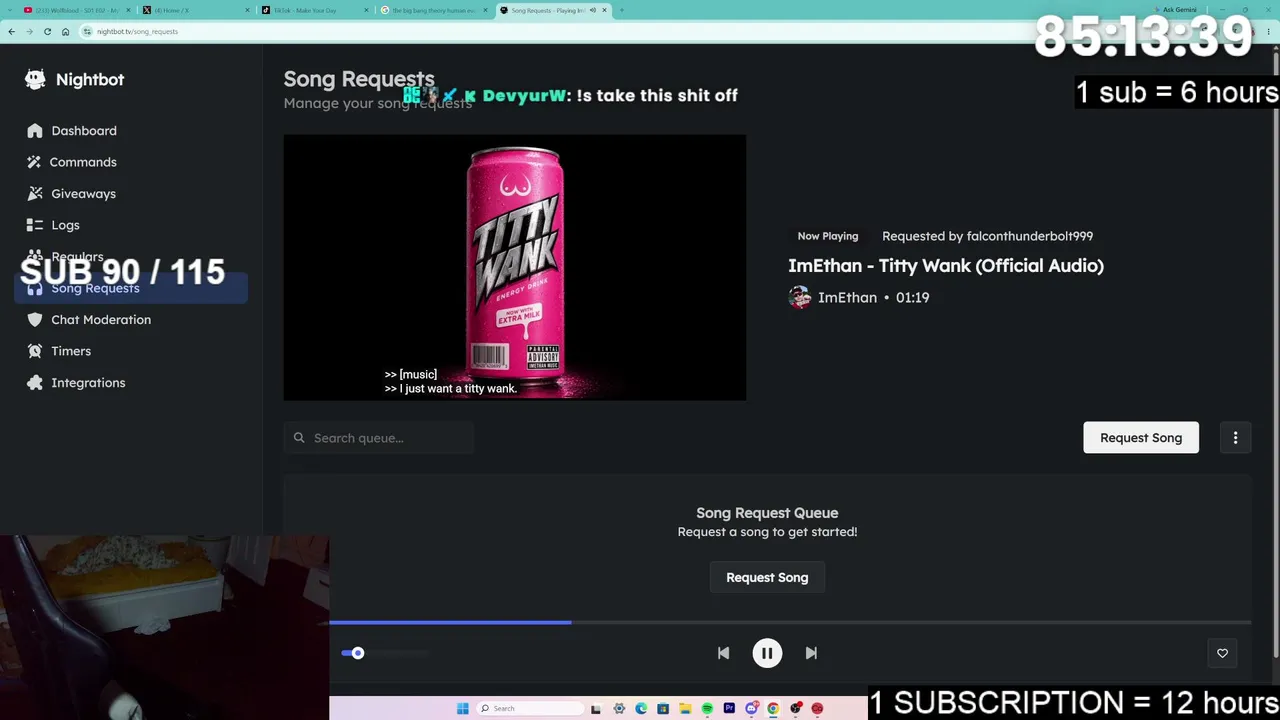Open Microsoft Store from the taskbar
Screen dimensions: 1280x720
[663, 709]
